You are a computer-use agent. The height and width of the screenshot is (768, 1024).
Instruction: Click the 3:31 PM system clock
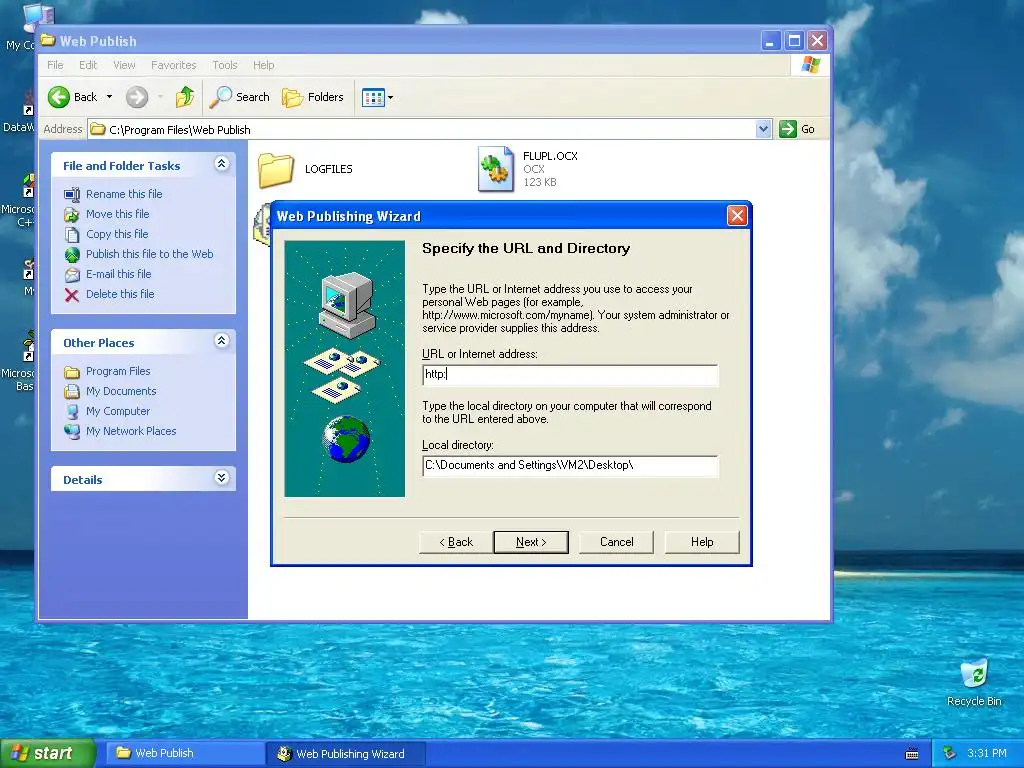987,754
